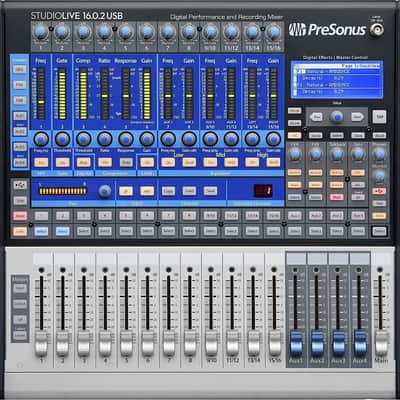Click the numbered 15/16 channel button

point(273,216)
